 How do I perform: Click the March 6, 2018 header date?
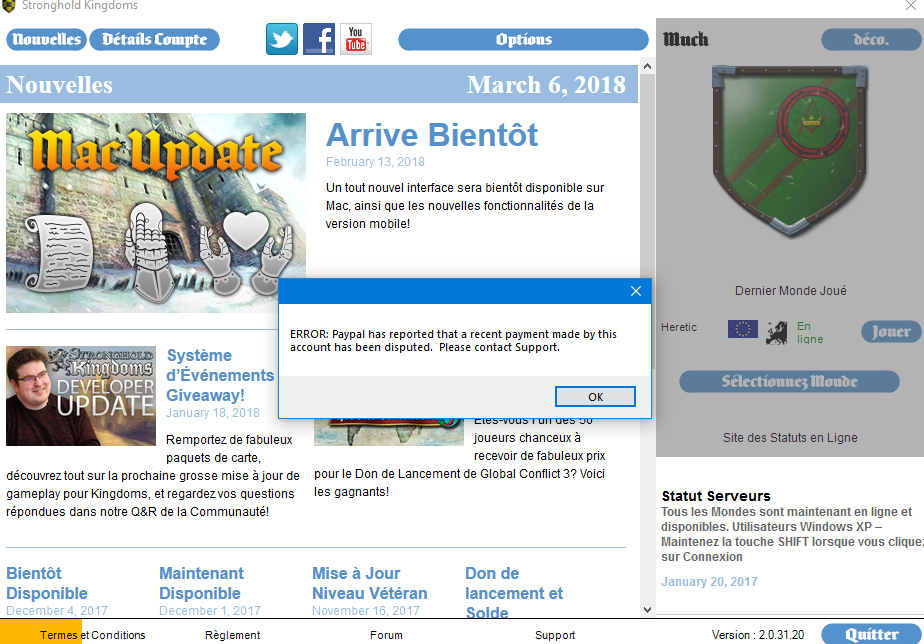point(546,85)
